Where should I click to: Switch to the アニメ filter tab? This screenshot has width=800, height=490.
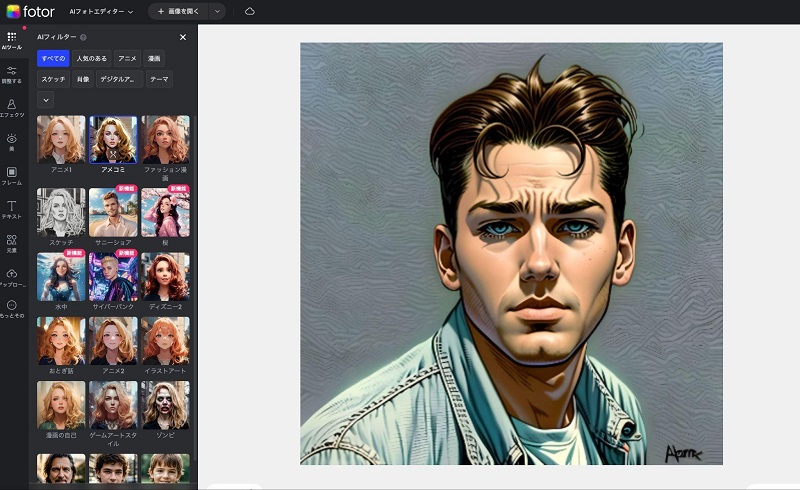pyautogui.click(x=126, y=58)
